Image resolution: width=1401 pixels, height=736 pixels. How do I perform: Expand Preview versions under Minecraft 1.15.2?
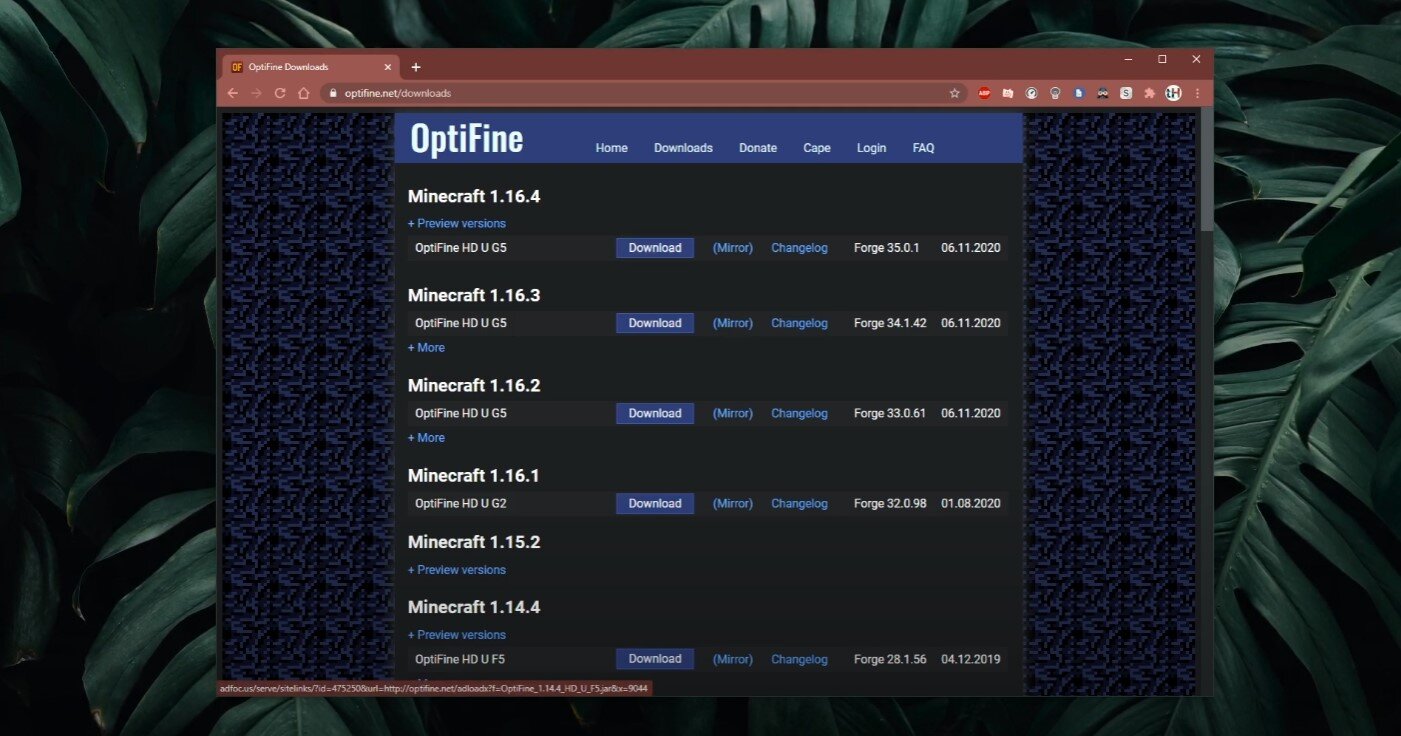[457, 570]
